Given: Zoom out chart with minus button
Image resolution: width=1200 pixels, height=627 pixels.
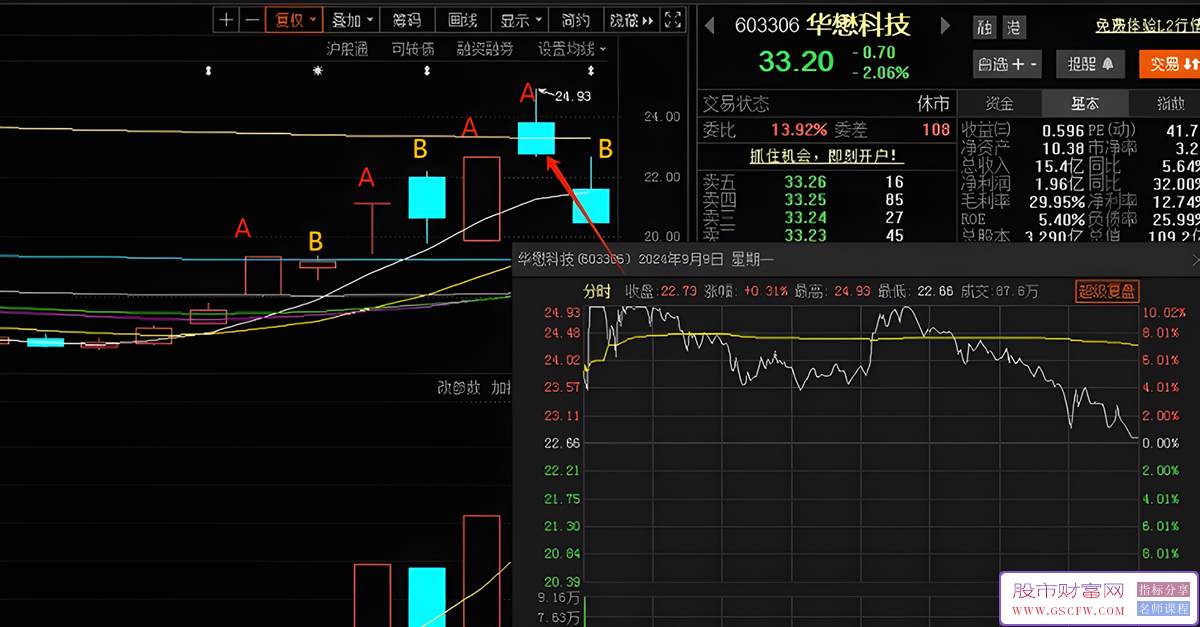Looking at the screenshot, I should pyautogui.click(x=252, y=19).
